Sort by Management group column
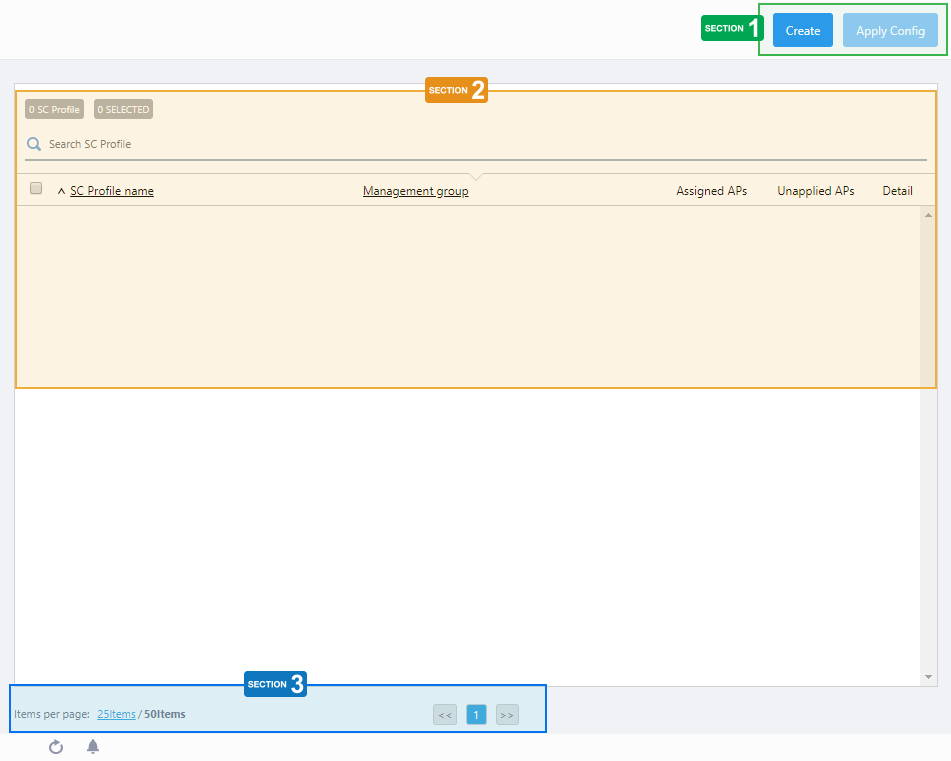Image resolution: width=951 pixels, height=761 pixels. (x=415, y=191)
